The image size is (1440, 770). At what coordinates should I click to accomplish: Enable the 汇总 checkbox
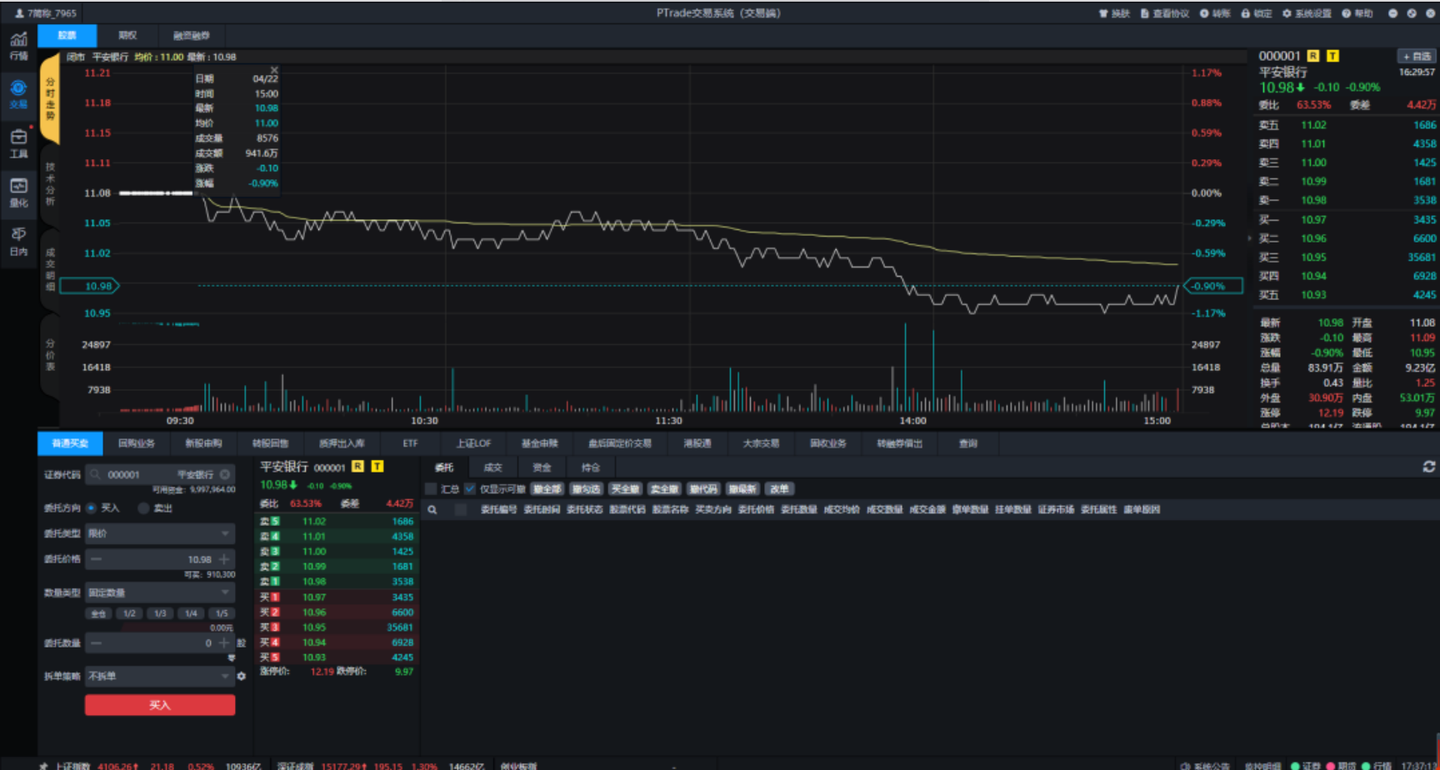click(x=431, y=489)
